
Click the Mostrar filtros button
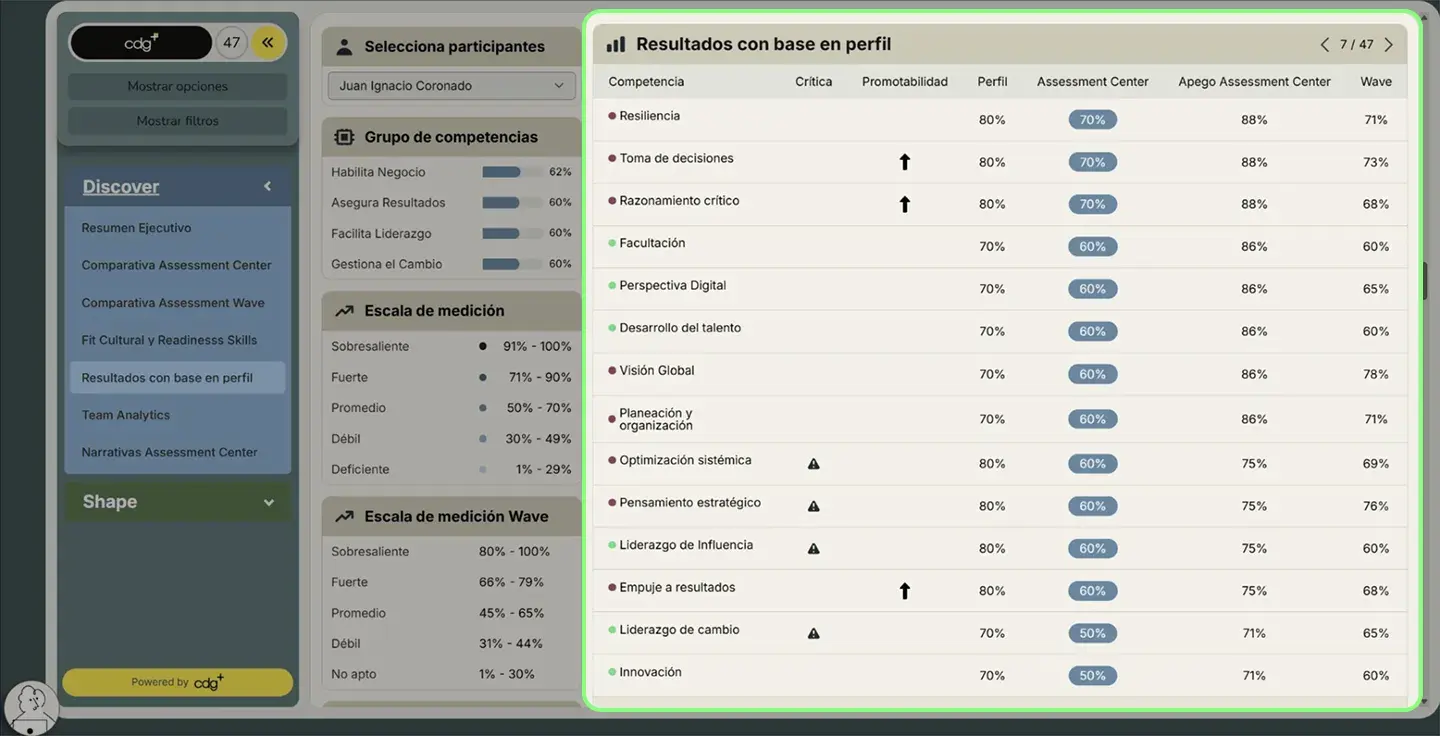178,121
